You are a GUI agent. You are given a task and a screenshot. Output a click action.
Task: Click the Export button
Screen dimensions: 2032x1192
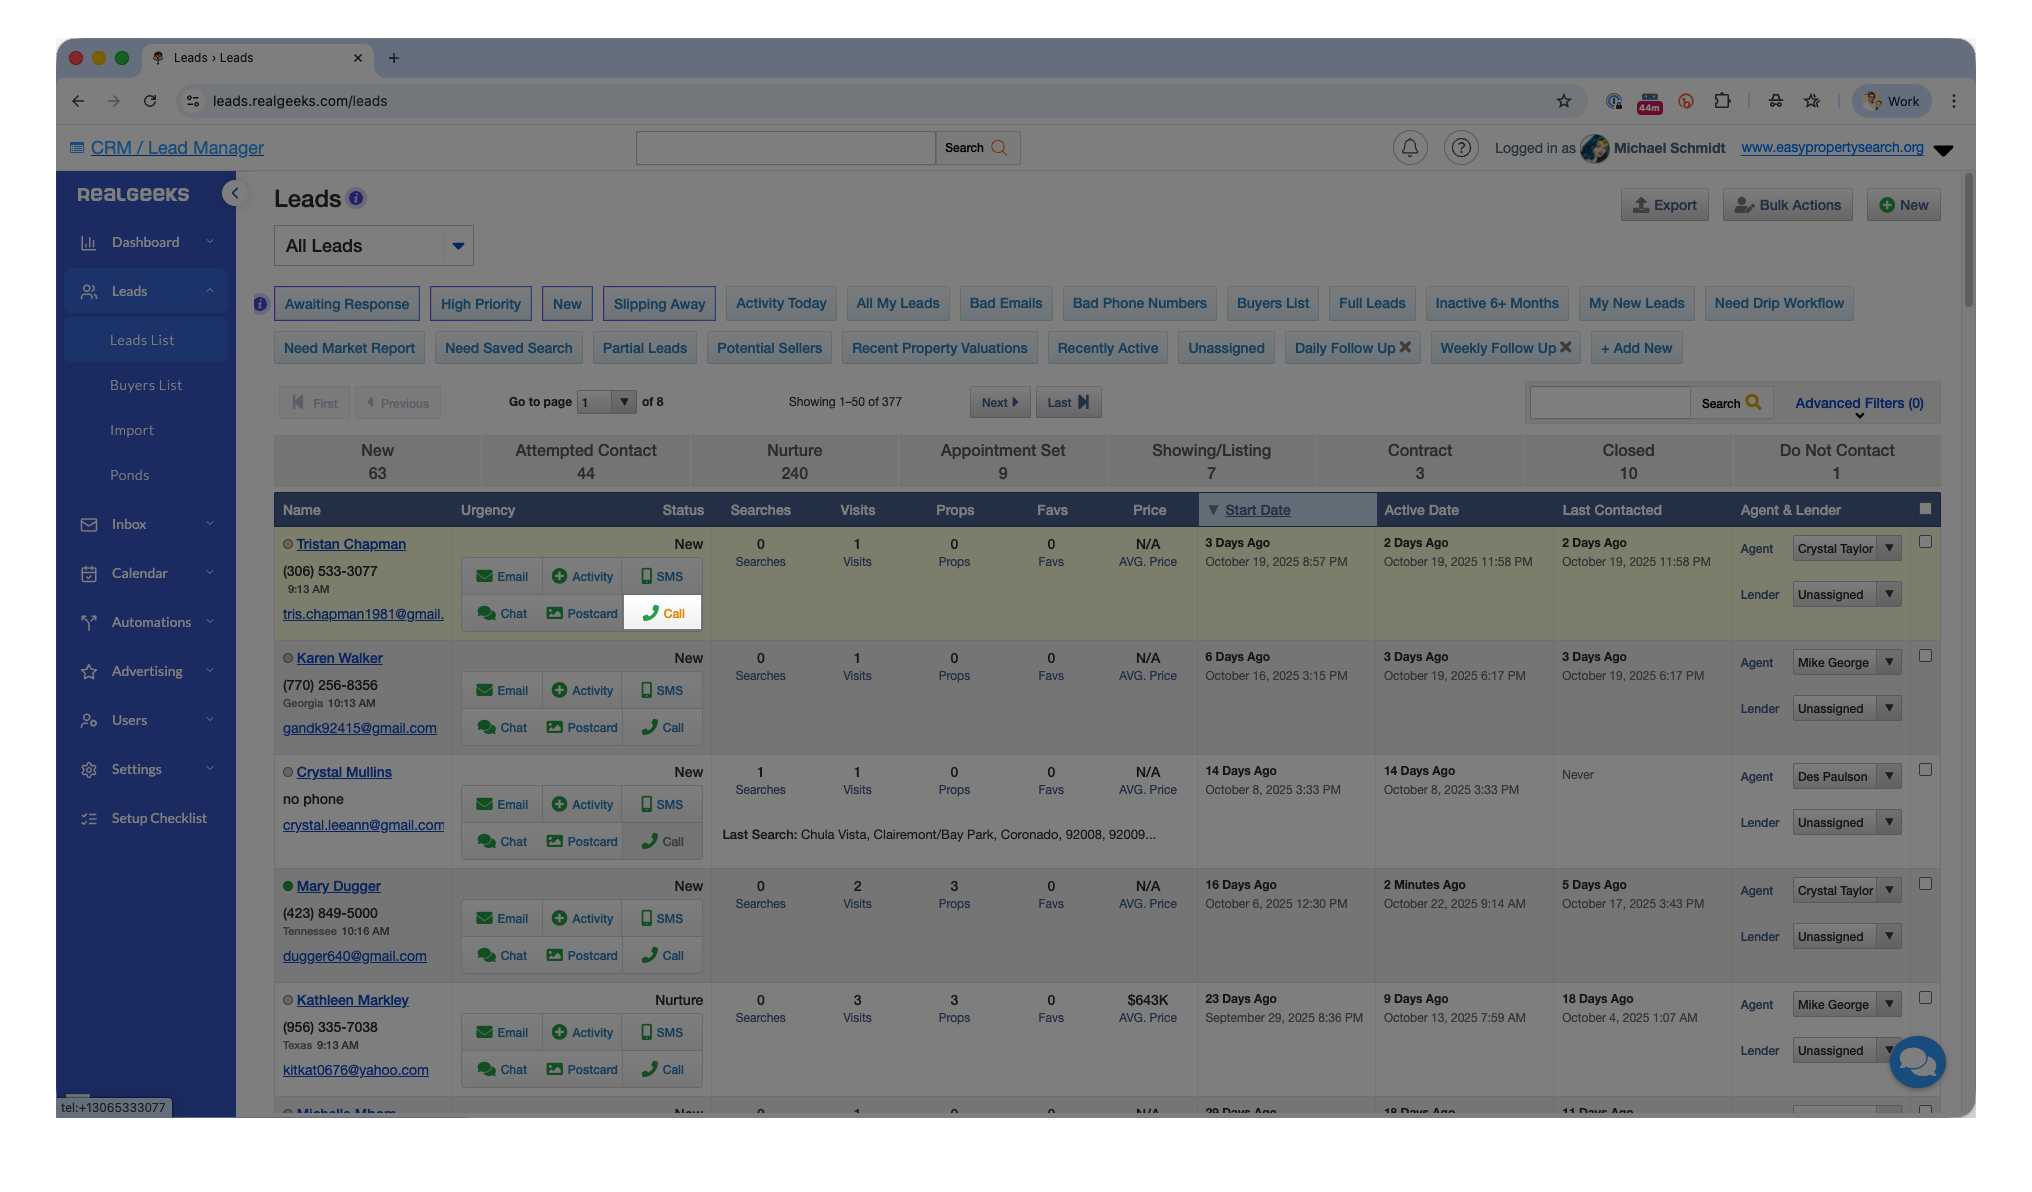[x=1664, y=205]
